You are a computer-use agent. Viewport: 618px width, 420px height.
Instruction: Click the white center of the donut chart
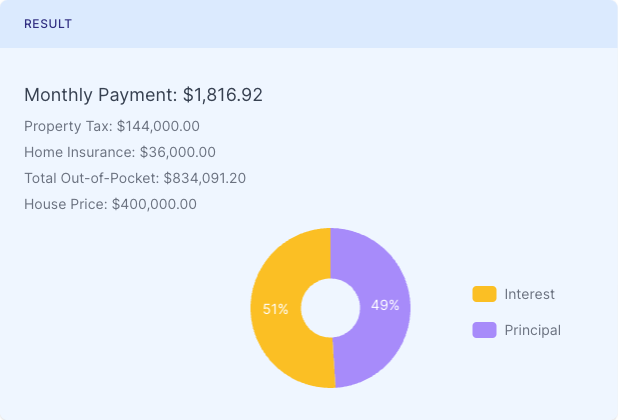pos(330,308)
